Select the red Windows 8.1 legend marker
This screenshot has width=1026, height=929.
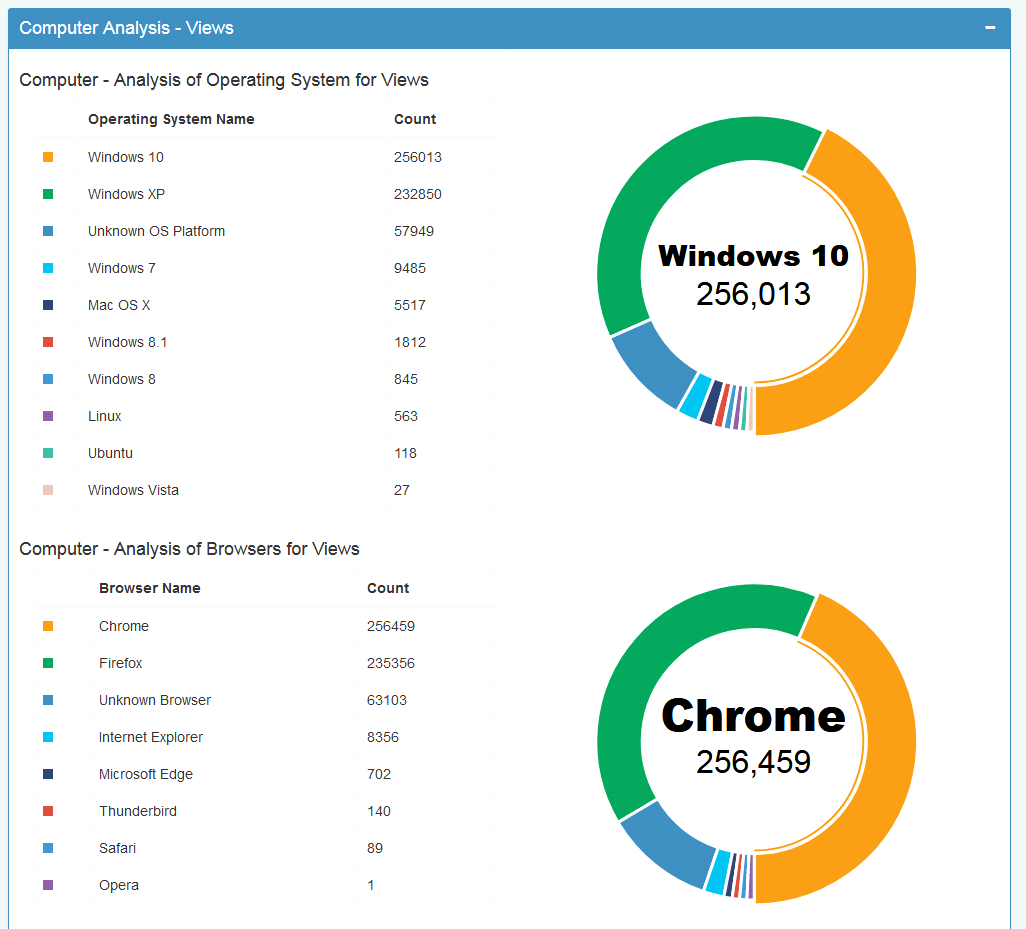click(48, 342)
